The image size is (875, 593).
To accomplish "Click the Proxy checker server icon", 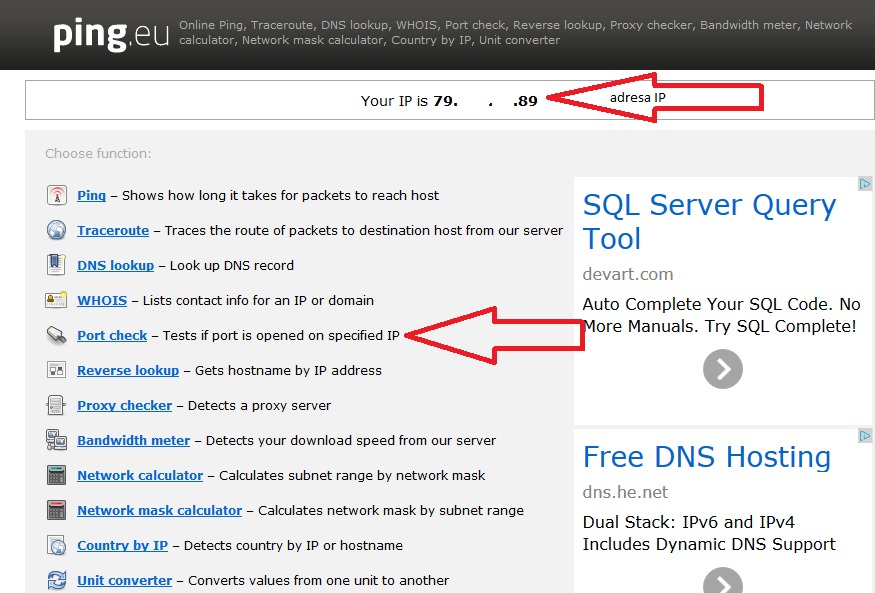I will 57,405.
